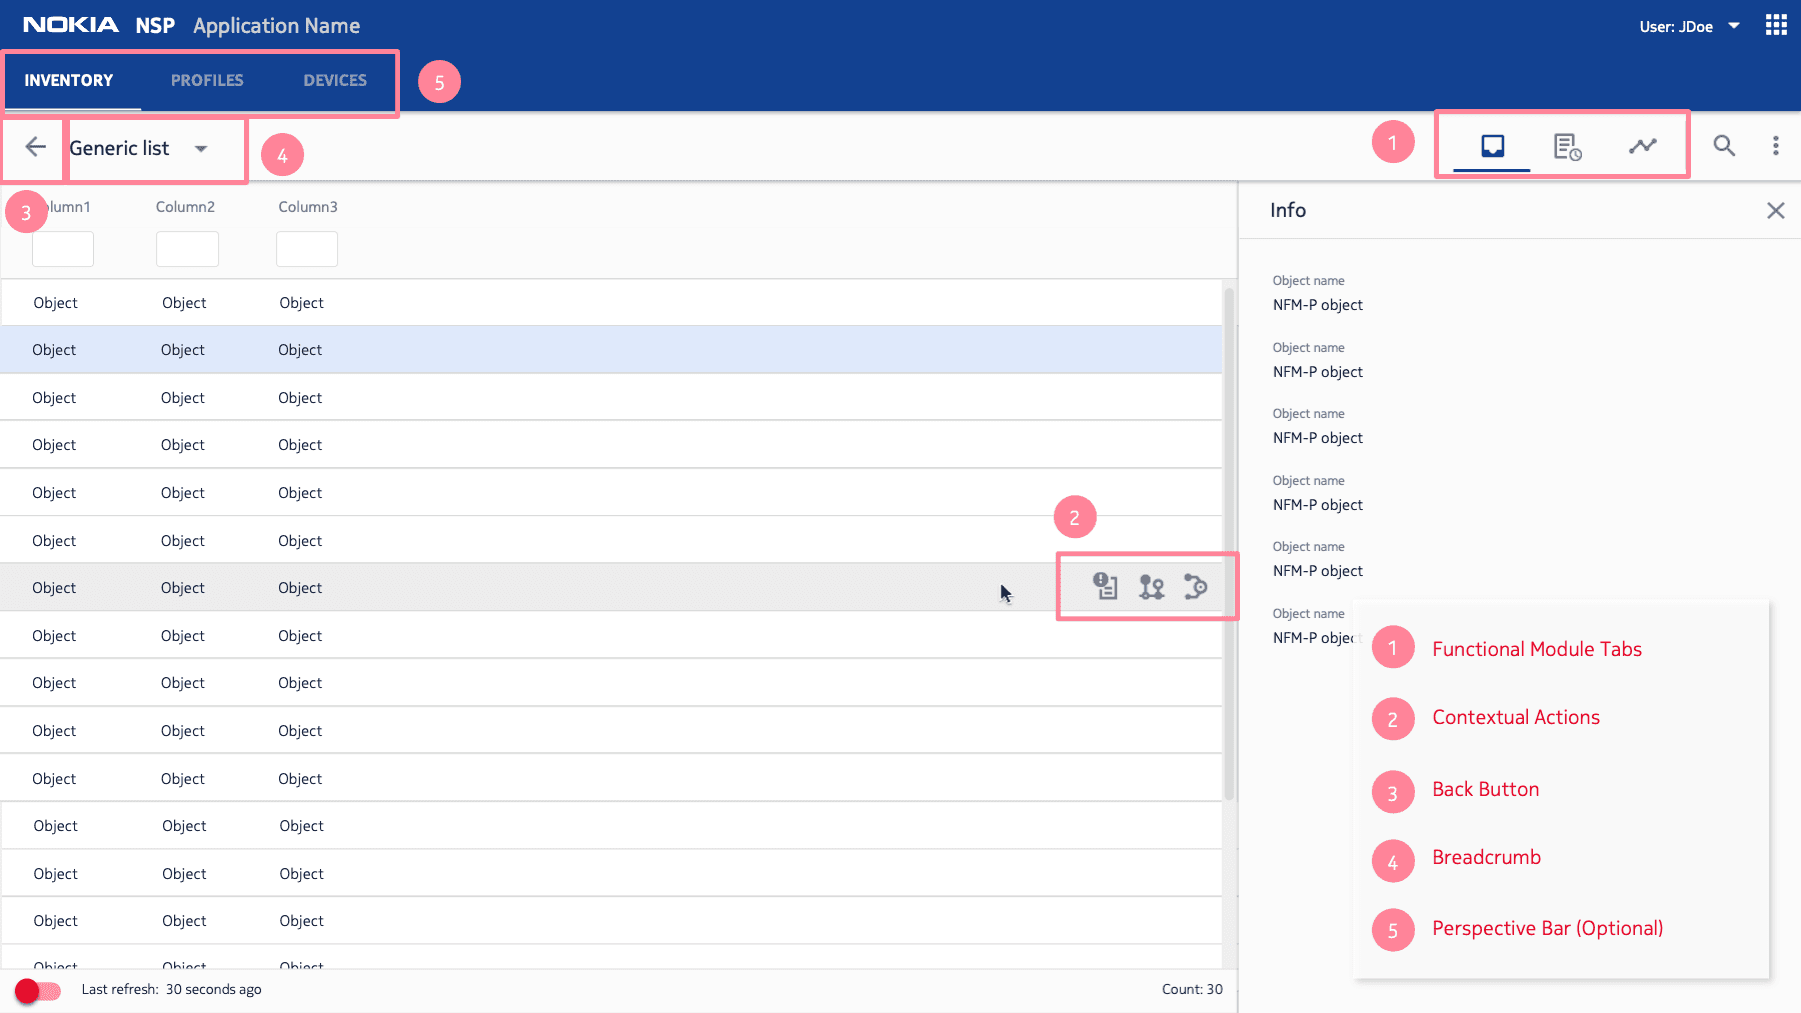
Task: Open the plot/statistics contextual action icon
Action: point(1196,587)
